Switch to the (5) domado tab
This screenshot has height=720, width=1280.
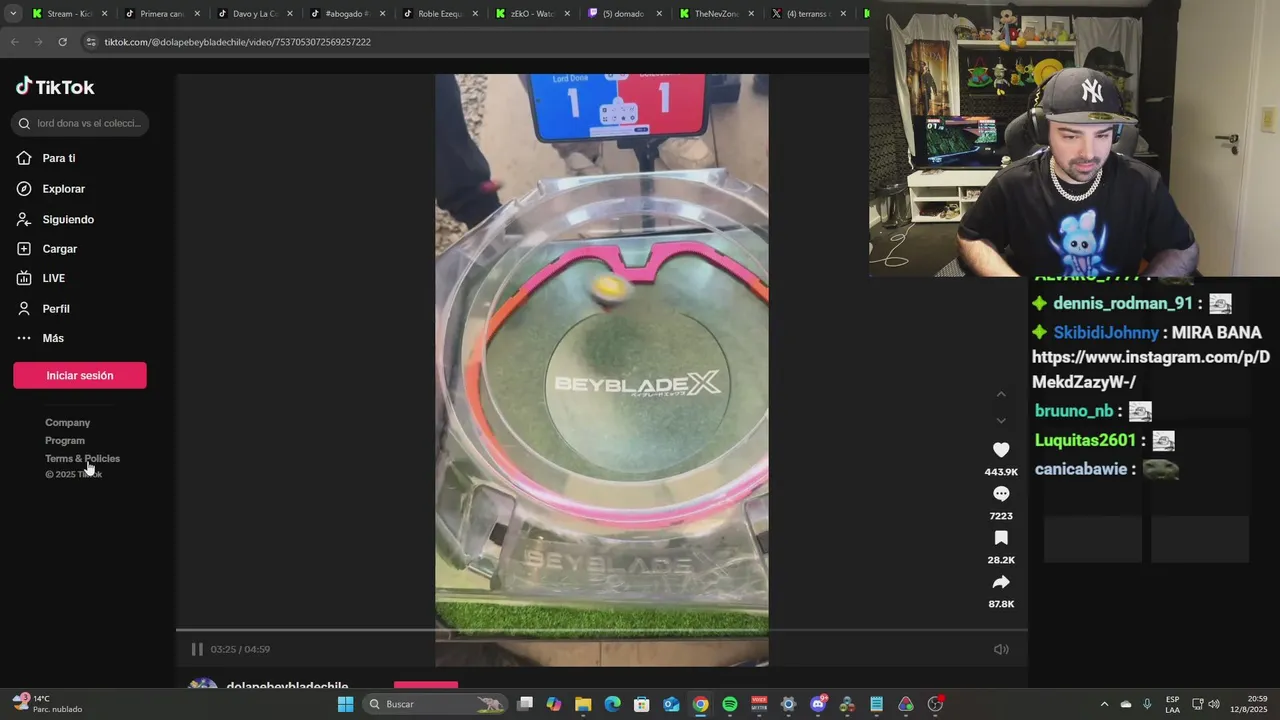tap(625, 14)
